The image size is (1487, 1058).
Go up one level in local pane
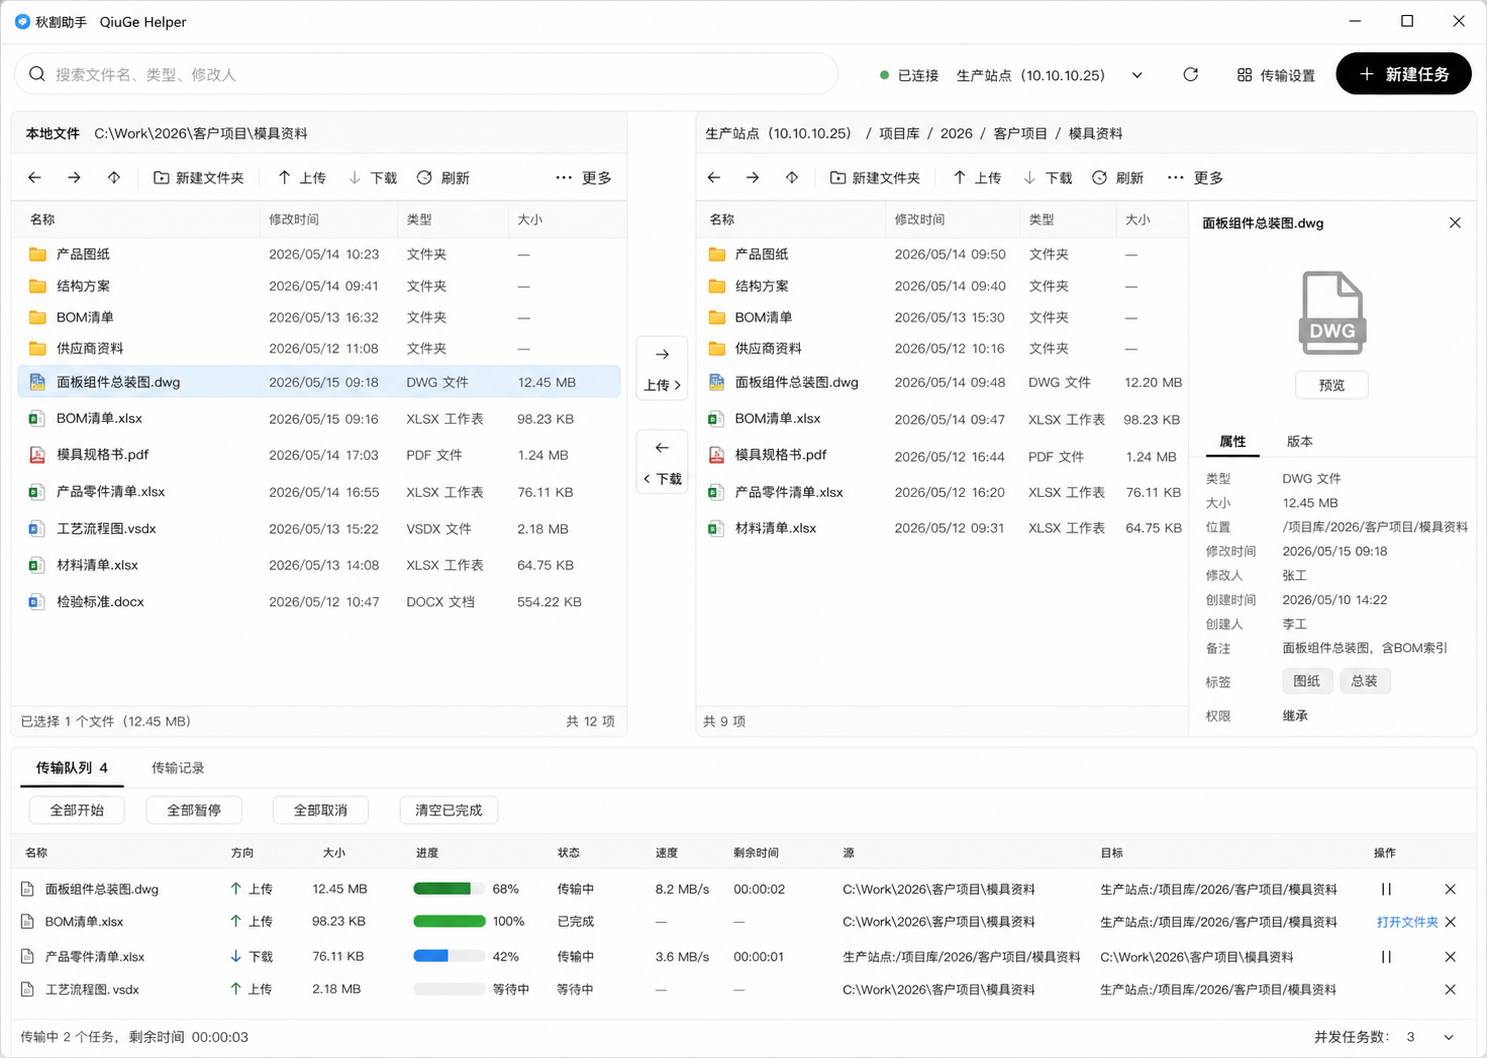114,177
